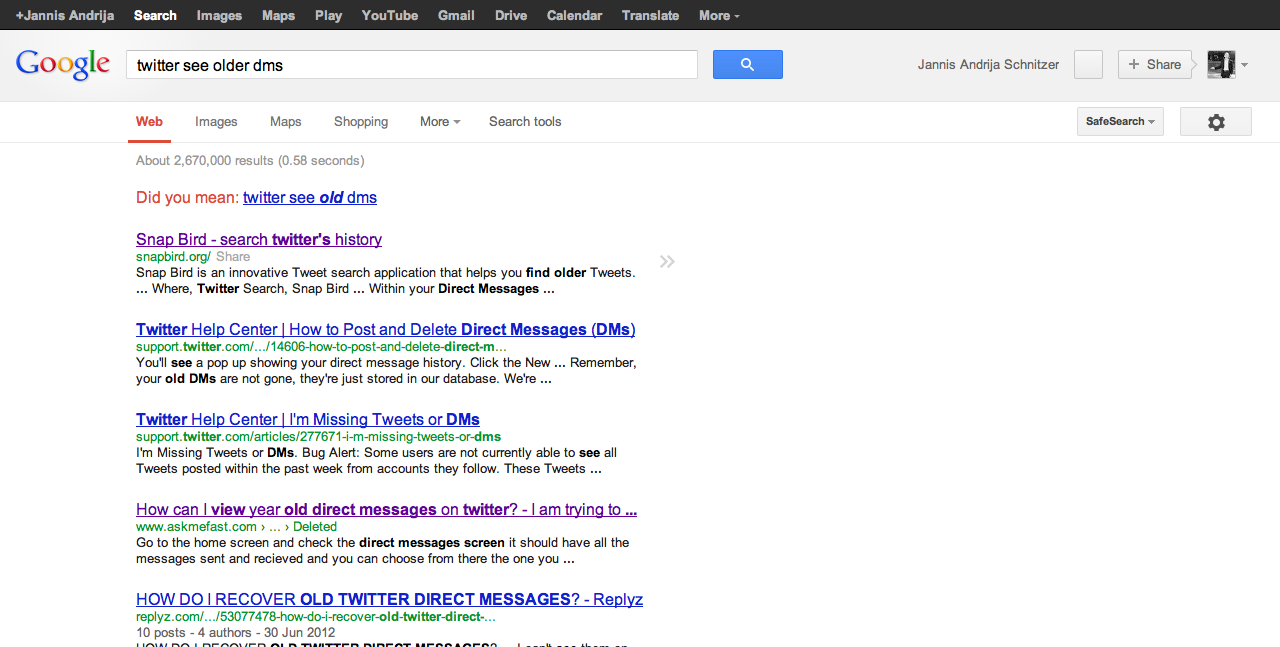Focus the search query input field
The height and width of the screenshot is (647, 1280).
(411, 65)
